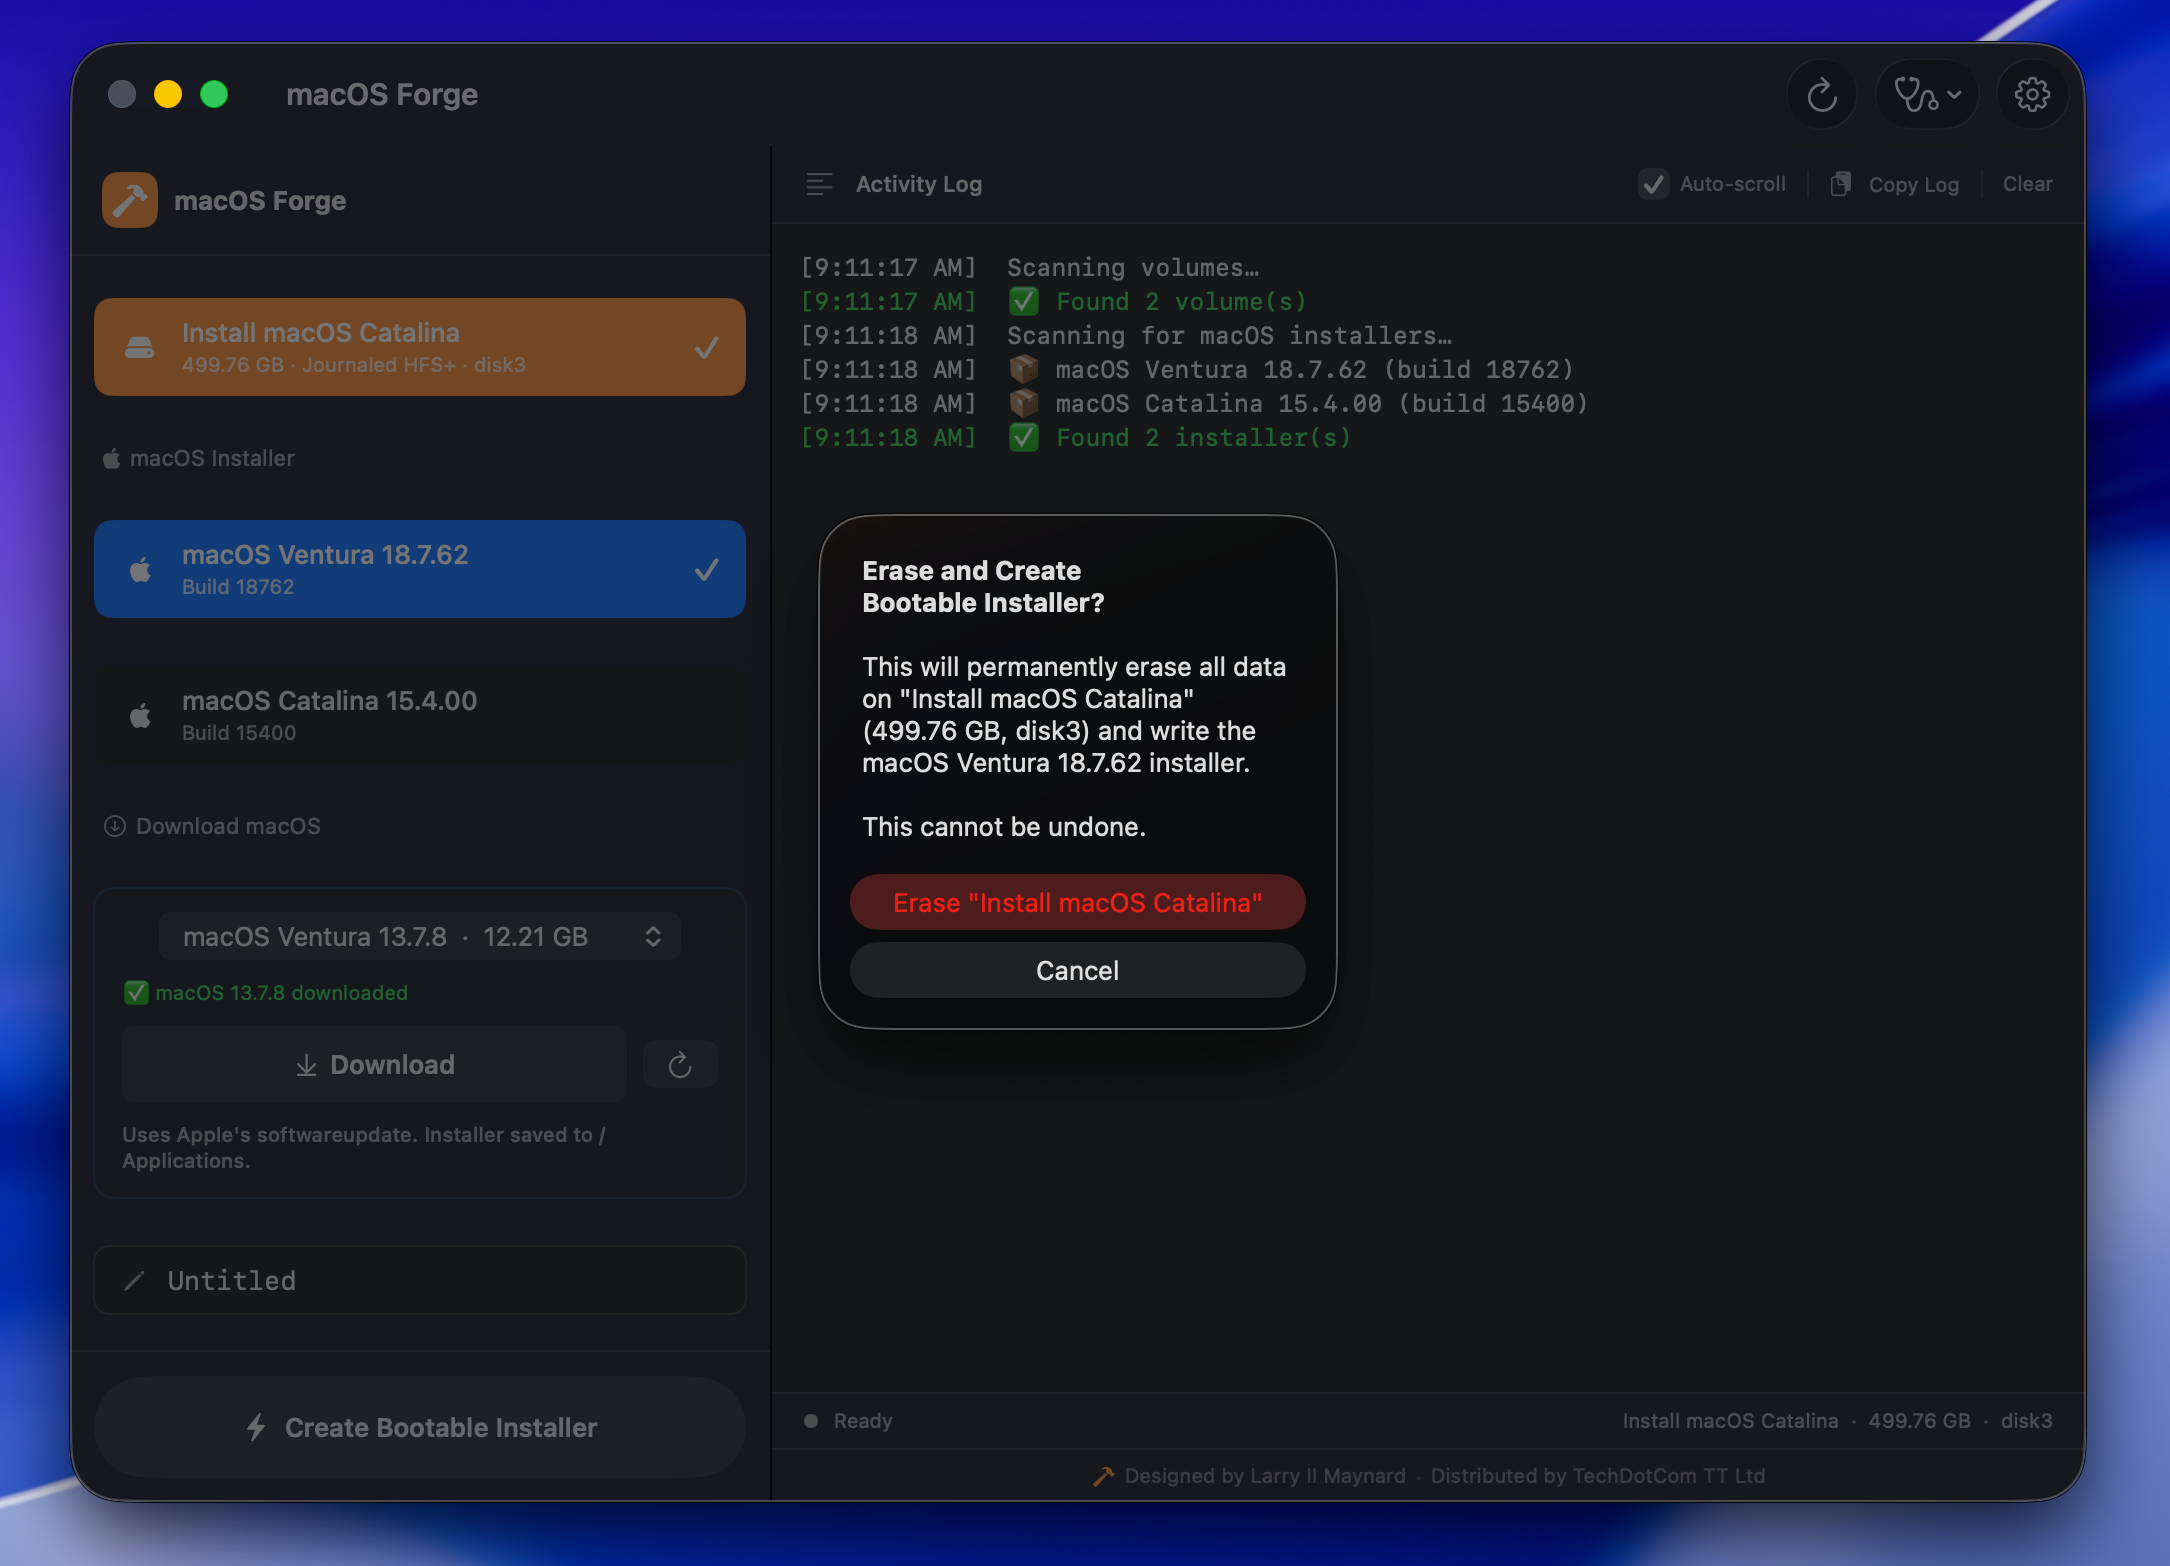Click the Found 2 installer(s) log line

coord(1076,437)
